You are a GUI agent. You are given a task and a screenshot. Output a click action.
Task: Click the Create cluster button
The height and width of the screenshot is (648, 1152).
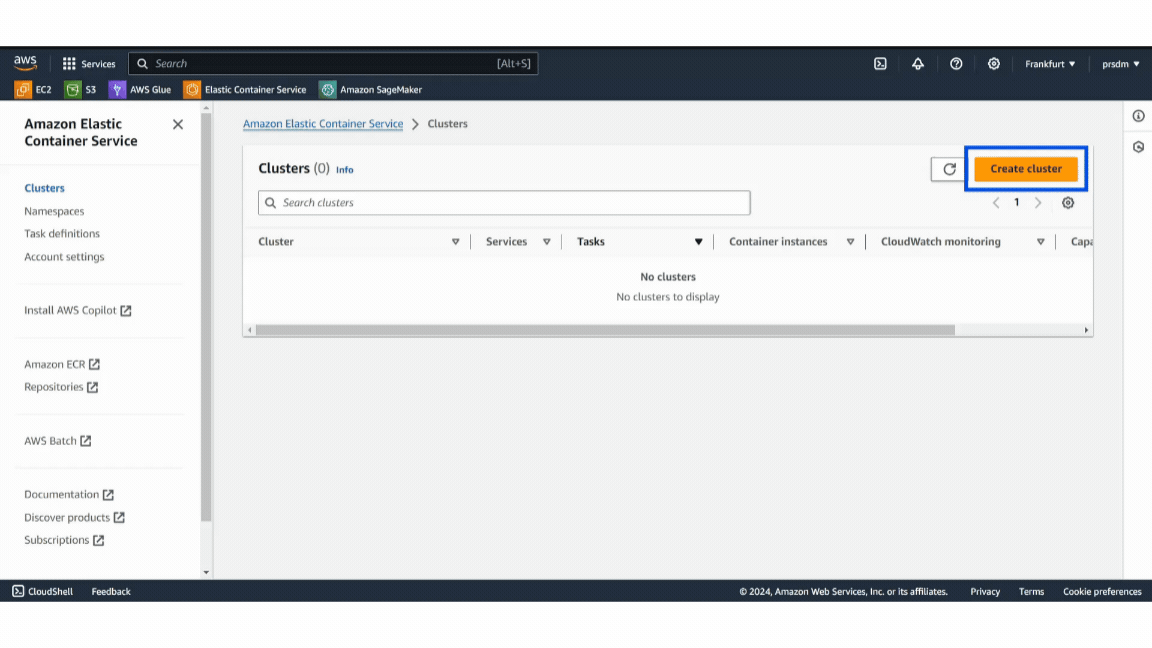pyautogui.click(x=1026, y=169)
